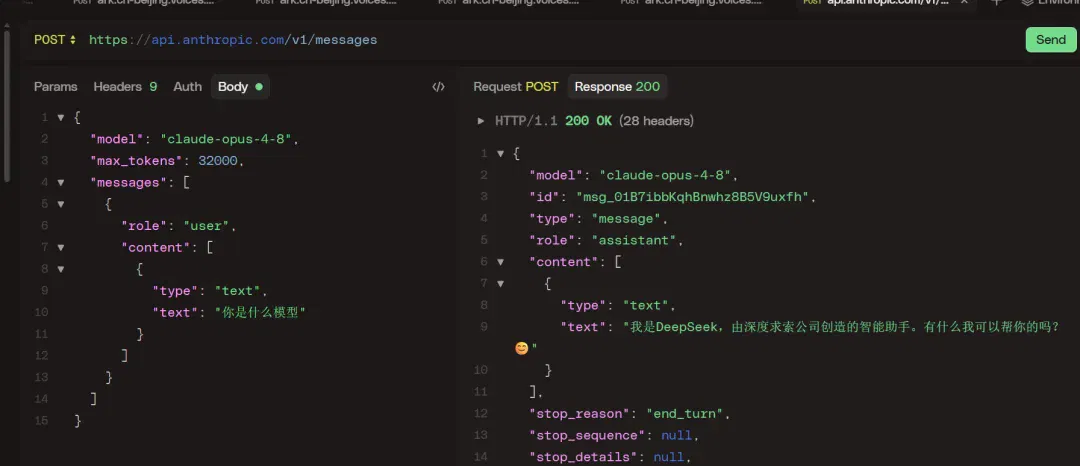The height and width of the screenshot is (466, 1080).
Task: Click the "stop_details" null value
Action: [669, 457]
